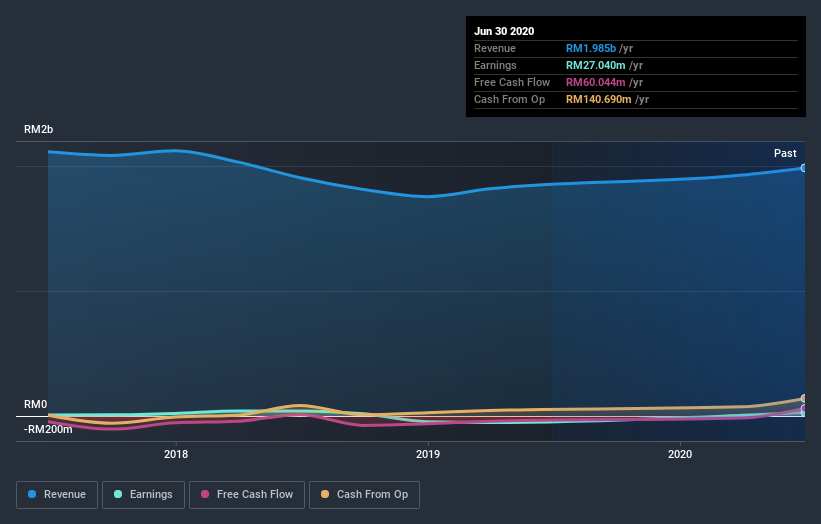This screenshot has width=821, height=524.
Task: Click the 2019 axis label
Action: [428, 454]
